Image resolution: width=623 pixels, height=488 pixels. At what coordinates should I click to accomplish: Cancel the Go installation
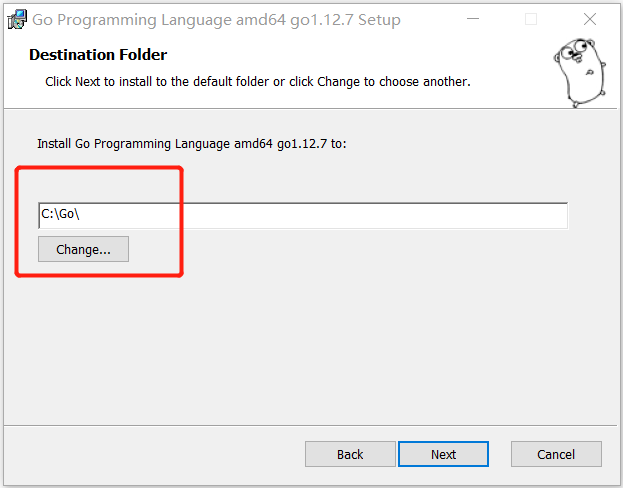pos(556,454)
